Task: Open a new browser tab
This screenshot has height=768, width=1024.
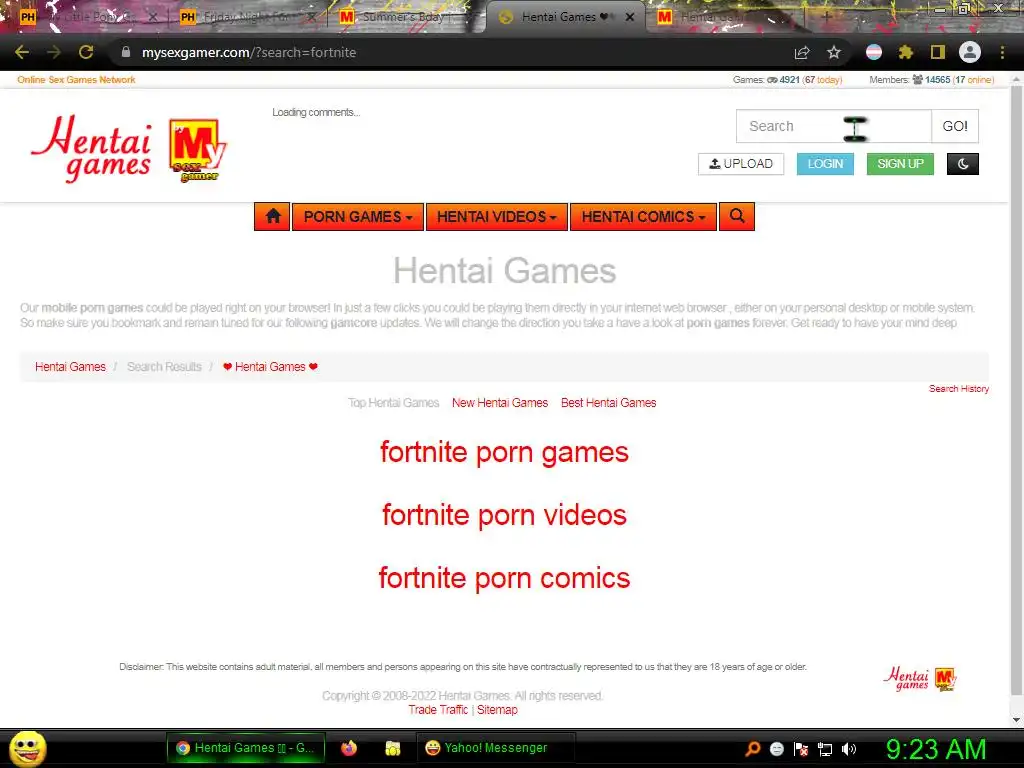Action: point(827,17)
